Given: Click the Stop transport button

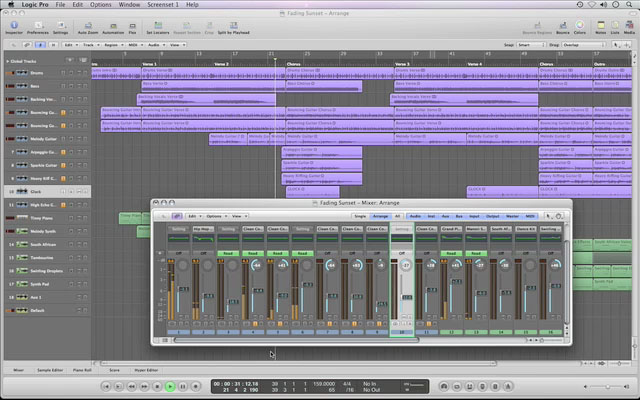Looking at the screenshot, I should (x=157, y=386).
